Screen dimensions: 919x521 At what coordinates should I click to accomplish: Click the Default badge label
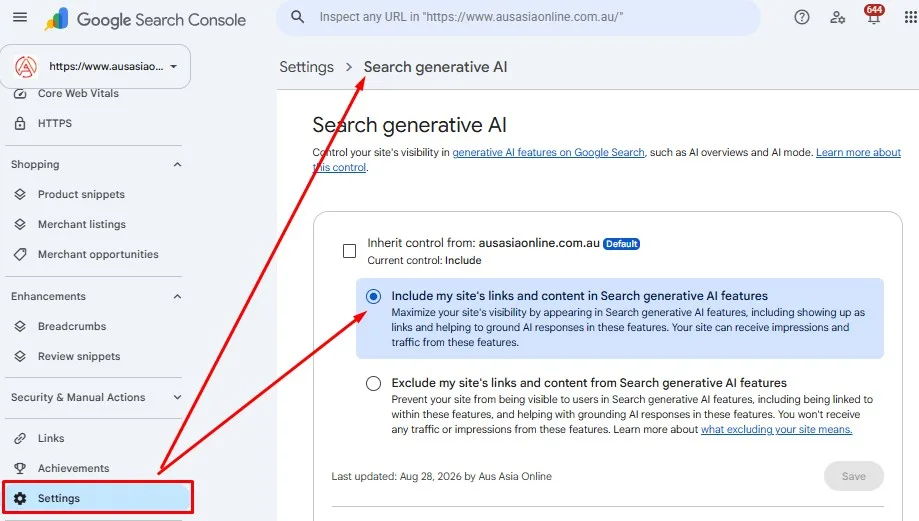tap(621, 244)
